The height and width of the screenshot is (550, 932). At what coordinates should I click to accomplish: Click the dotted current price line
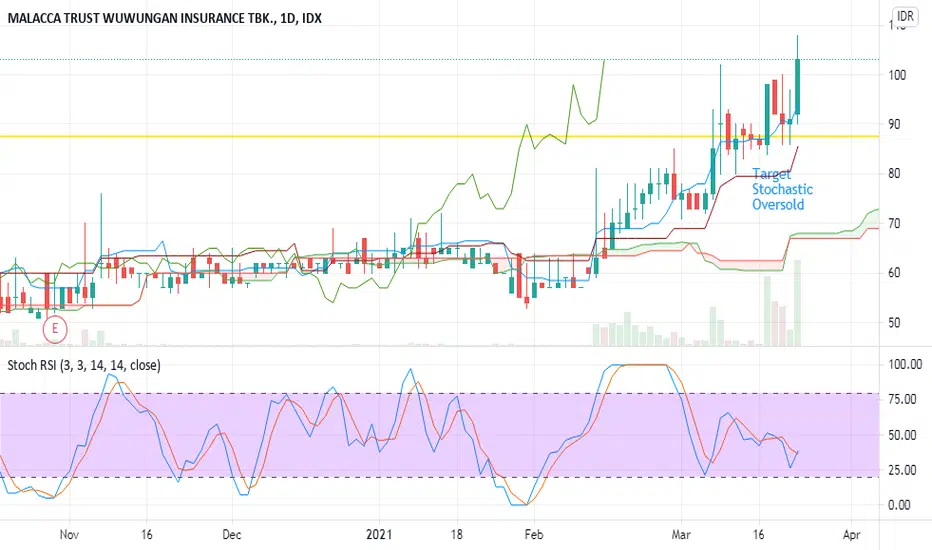point(440,59)
